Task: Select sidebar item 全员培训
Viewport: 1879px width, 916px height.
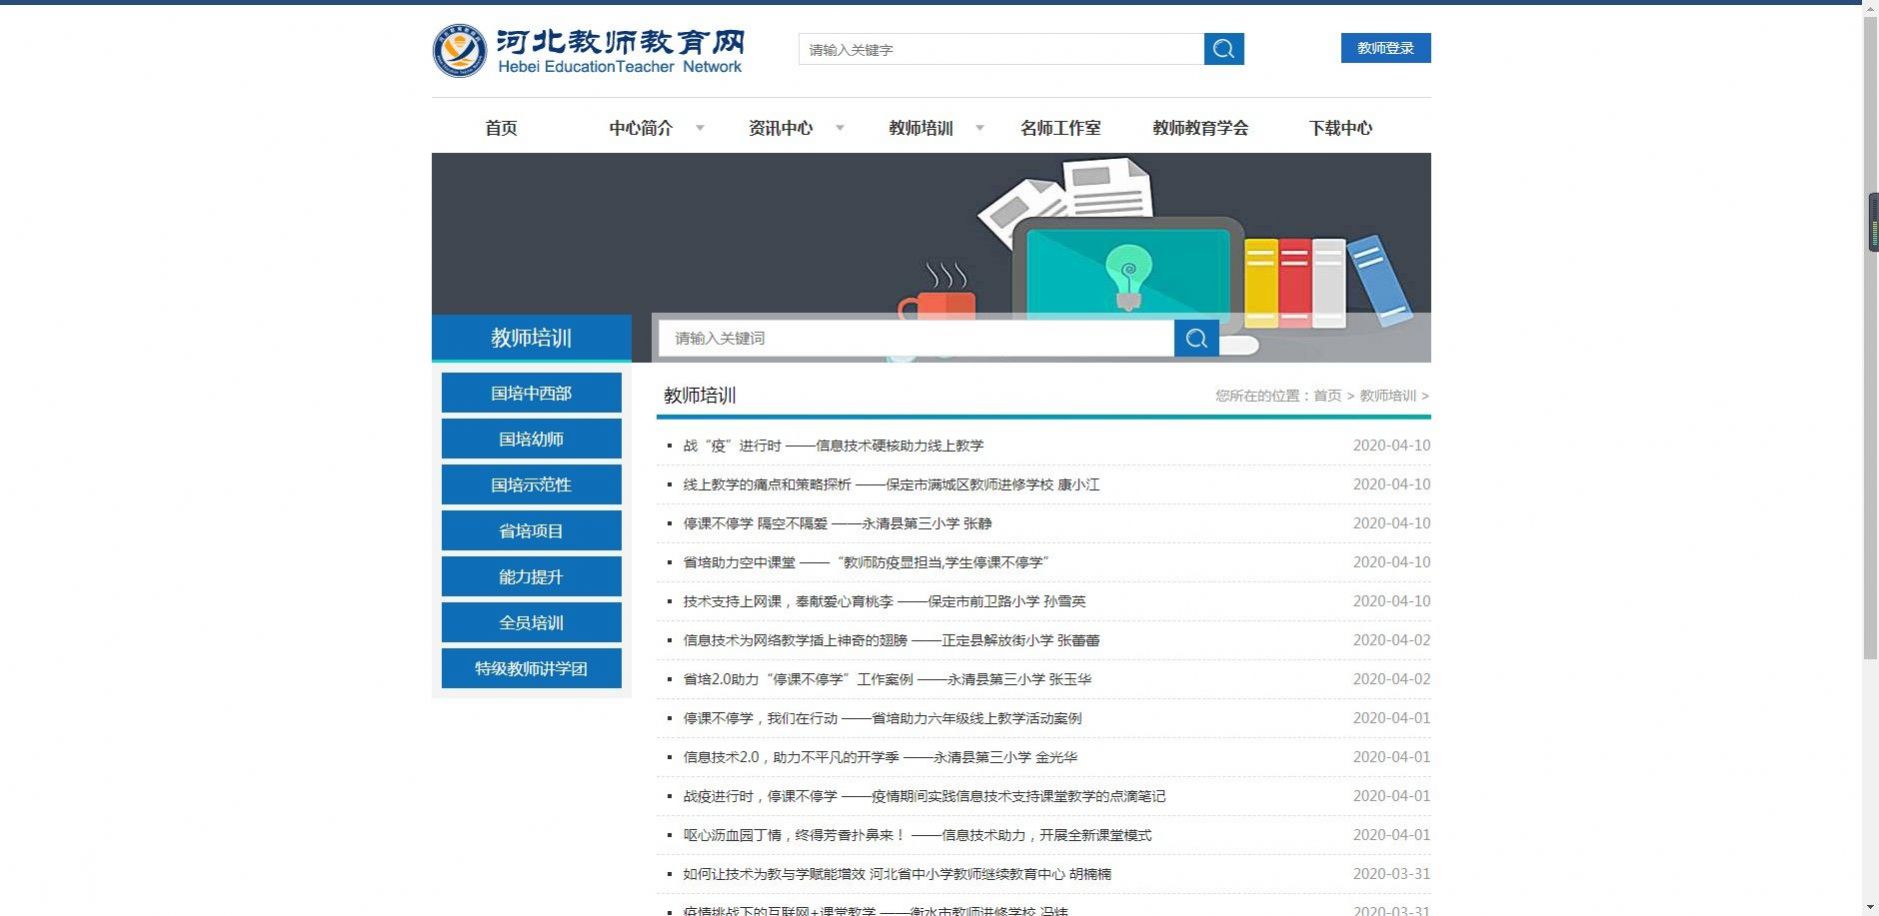Action: click(531, 622)
